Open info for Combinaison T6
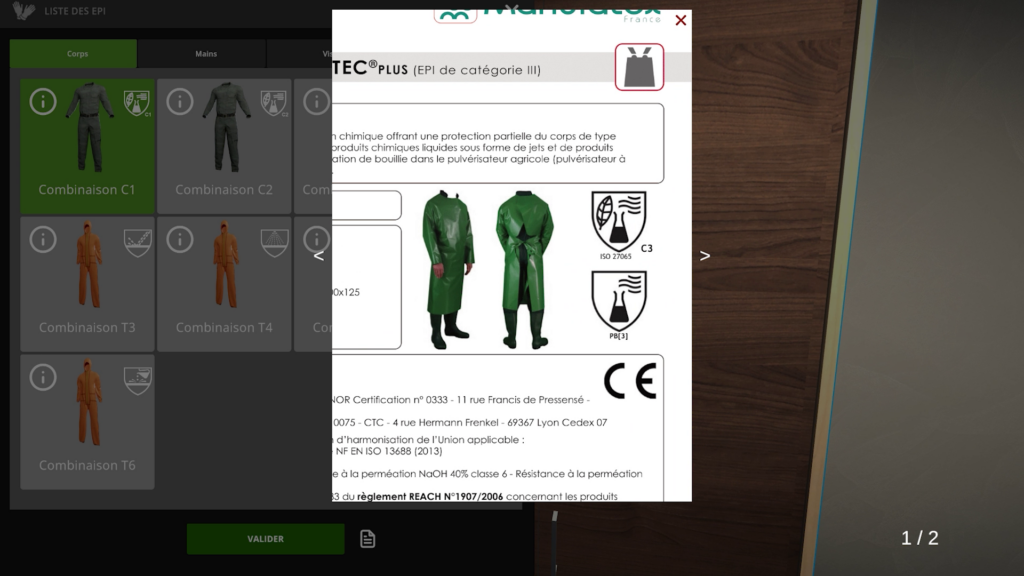This screenshot has width=1024, height=576. [x=43, y=377]
